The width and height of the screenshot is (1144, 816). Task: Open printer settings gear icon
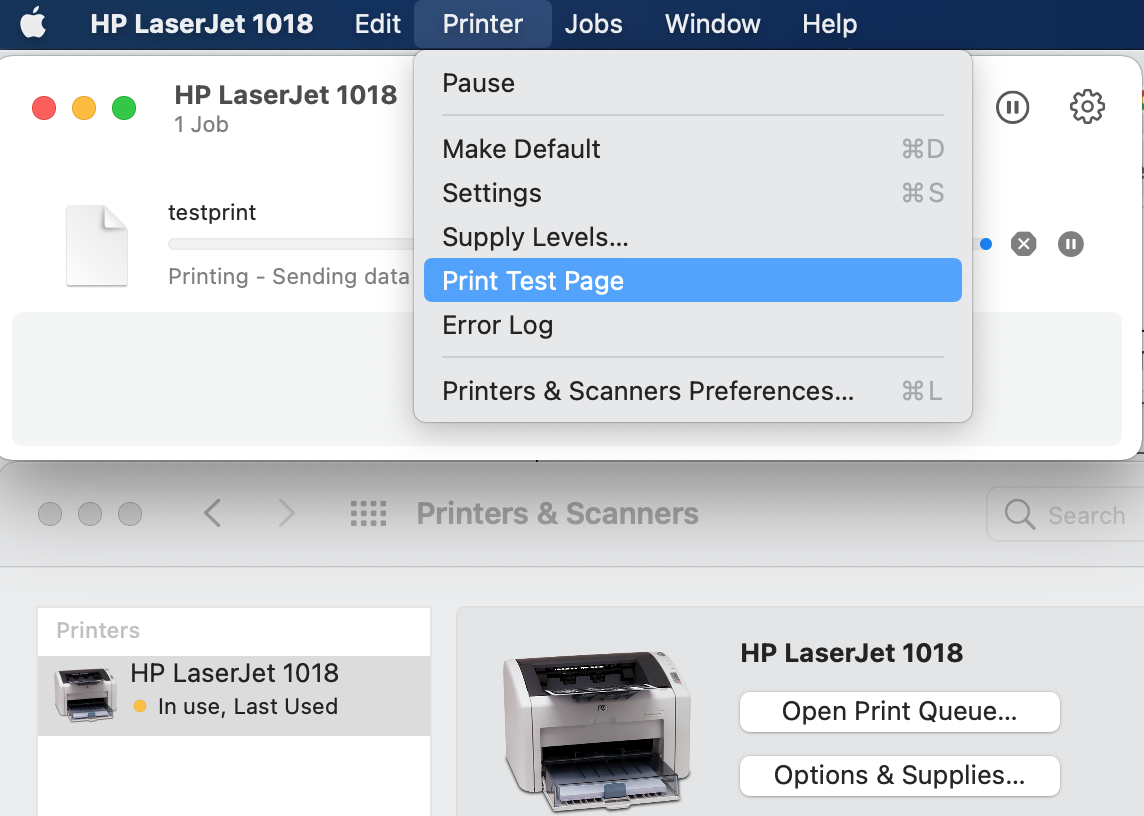click(x=1087, y=107)
